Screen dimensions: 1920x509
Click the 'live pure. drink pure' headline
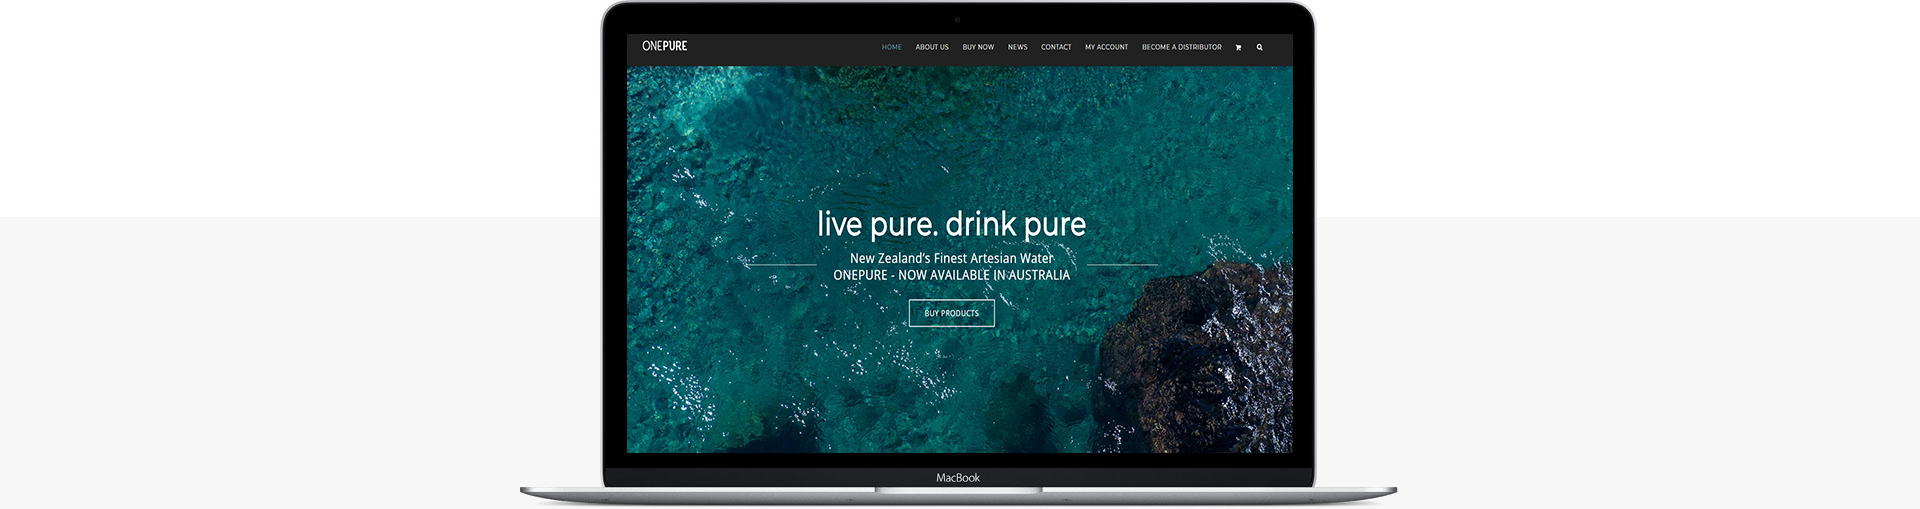(x=952, y=224)
